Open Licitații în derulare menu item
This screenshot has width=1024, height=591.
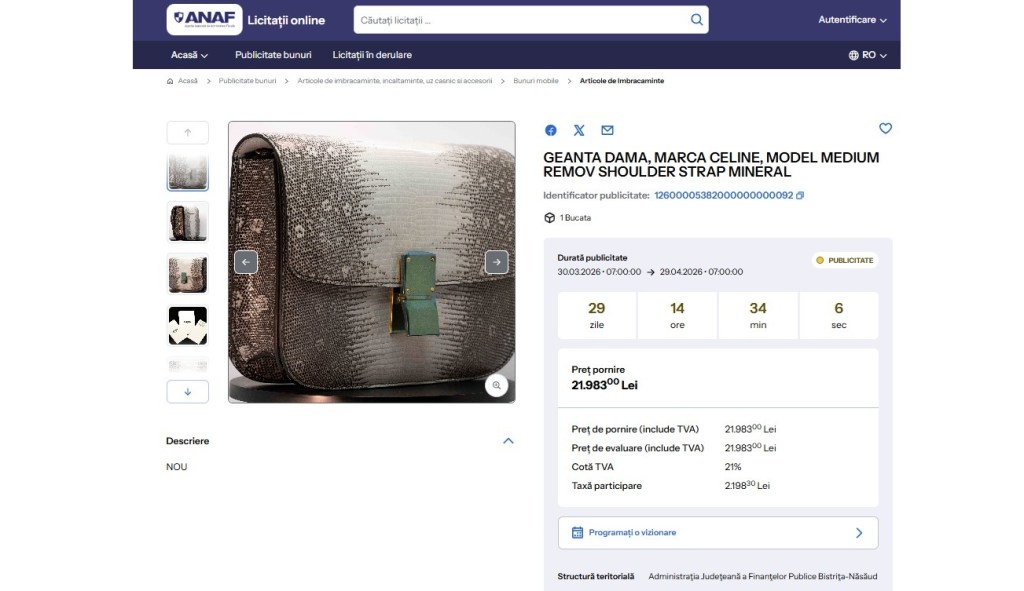coord(372,55)
